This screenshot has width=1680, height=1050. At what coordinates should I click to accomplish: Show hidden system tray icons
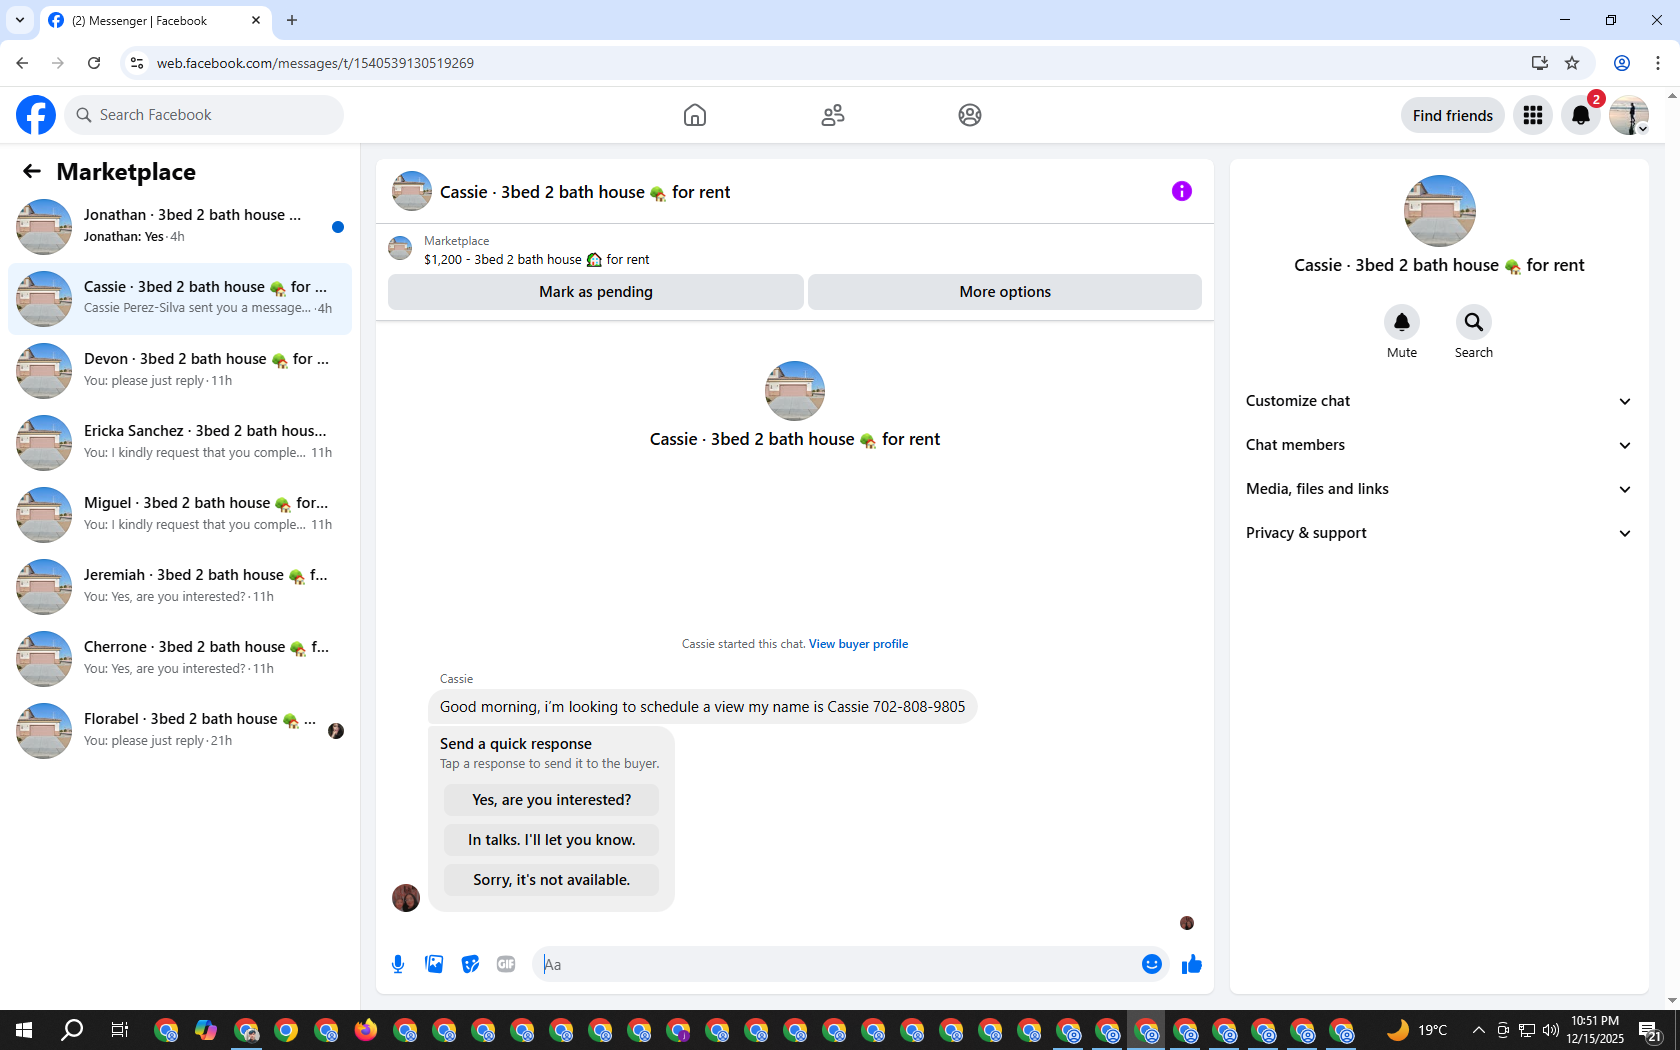1478,1030
